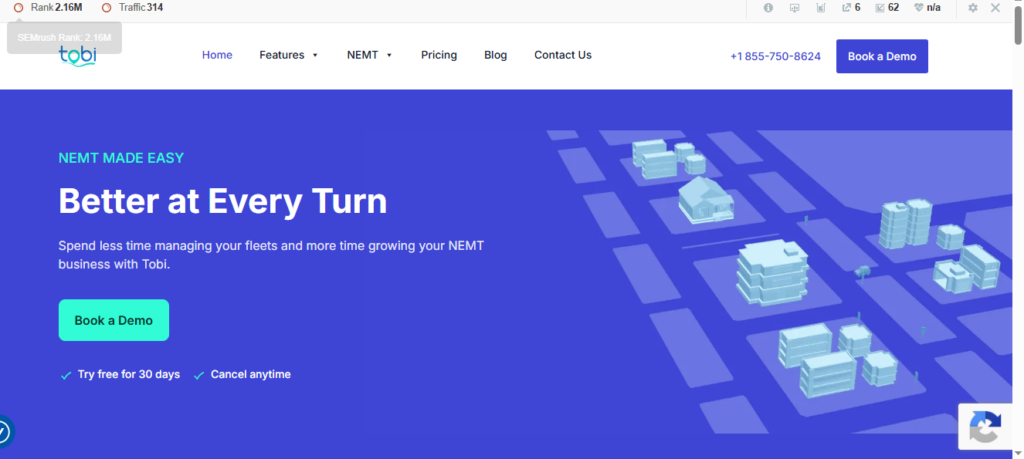Open the Home page link
This screenshot has width=1024, height=459.
[x=217, y=55]
